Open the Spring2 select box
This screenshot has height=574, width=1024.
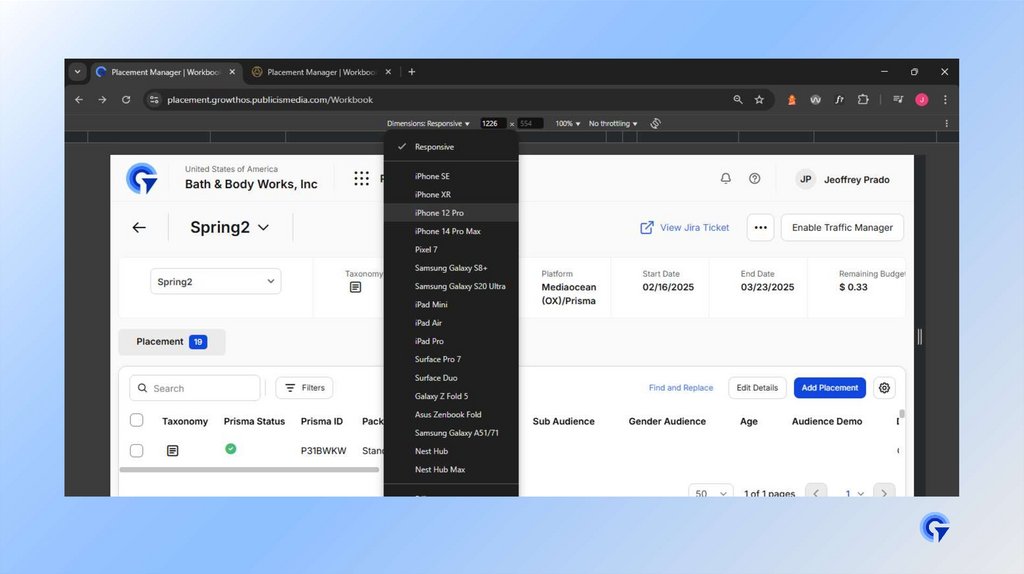point(216,281)
